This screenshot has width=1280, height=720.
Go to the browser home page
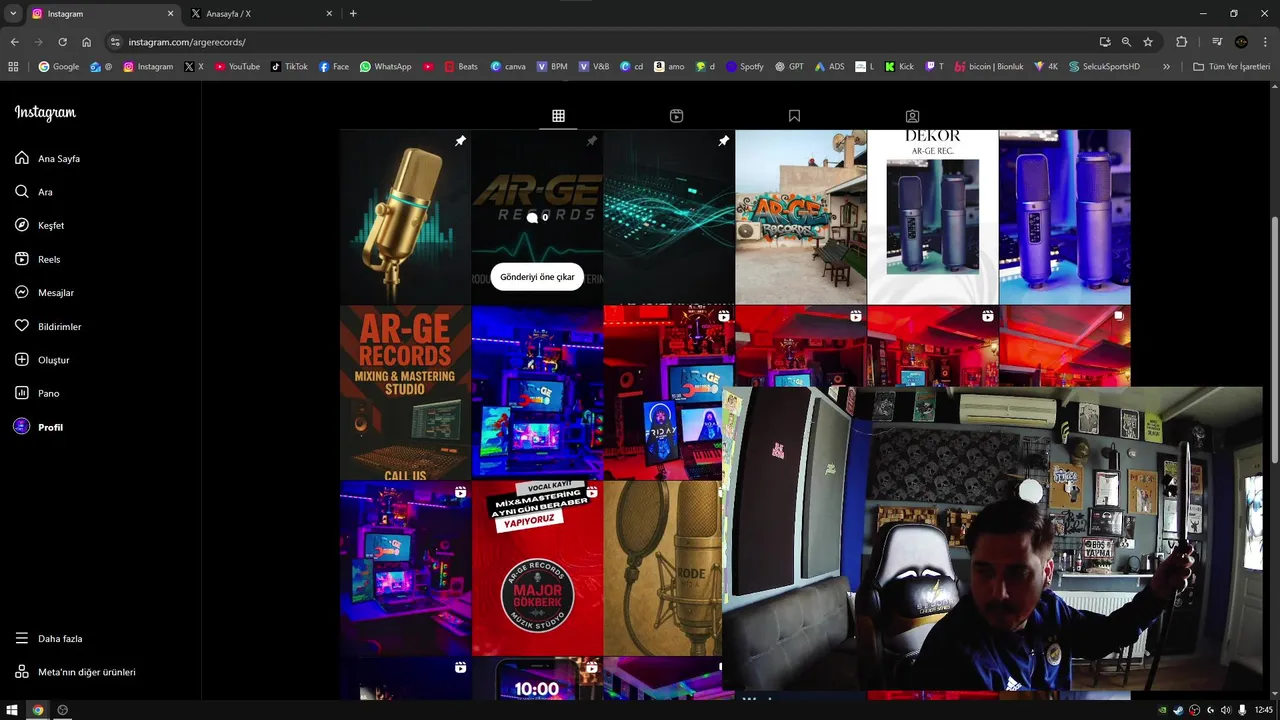point(87,42)
